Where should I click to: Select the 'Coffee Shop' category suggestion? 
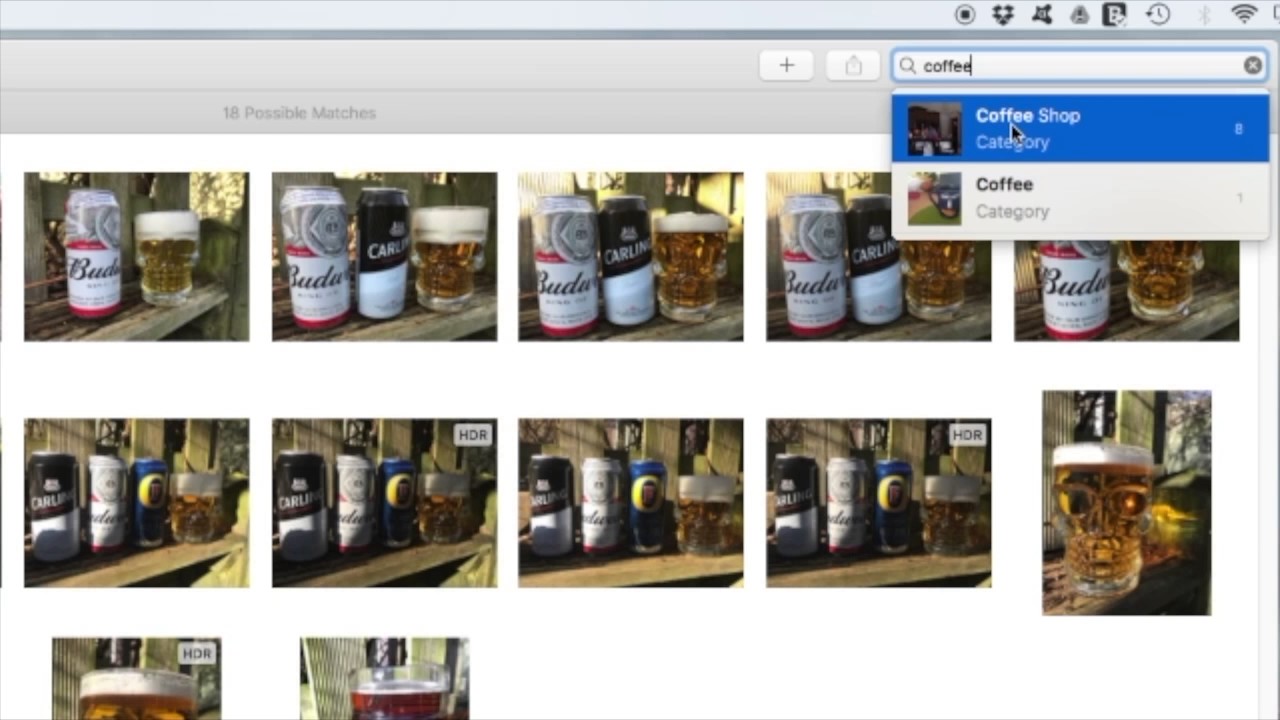pos(1080,128)
